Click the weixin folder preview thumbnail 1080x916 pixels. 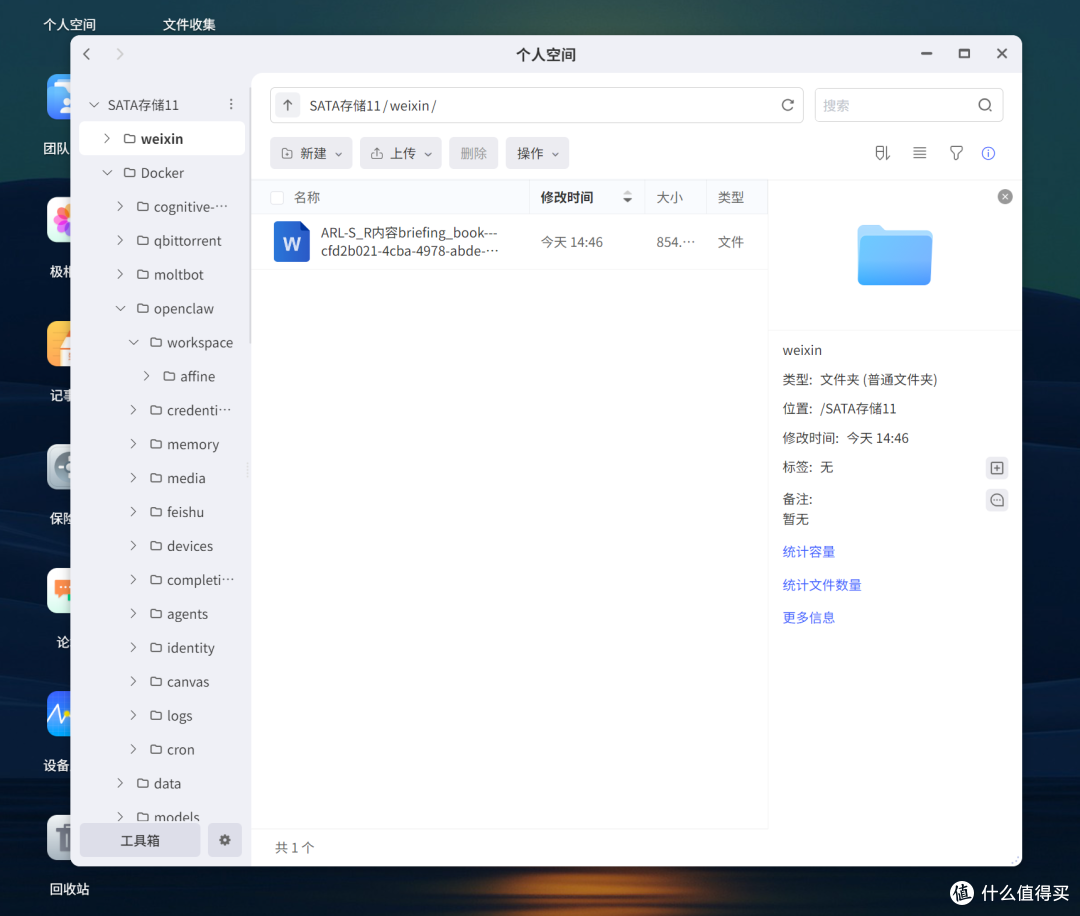click(x=895, y=256)
